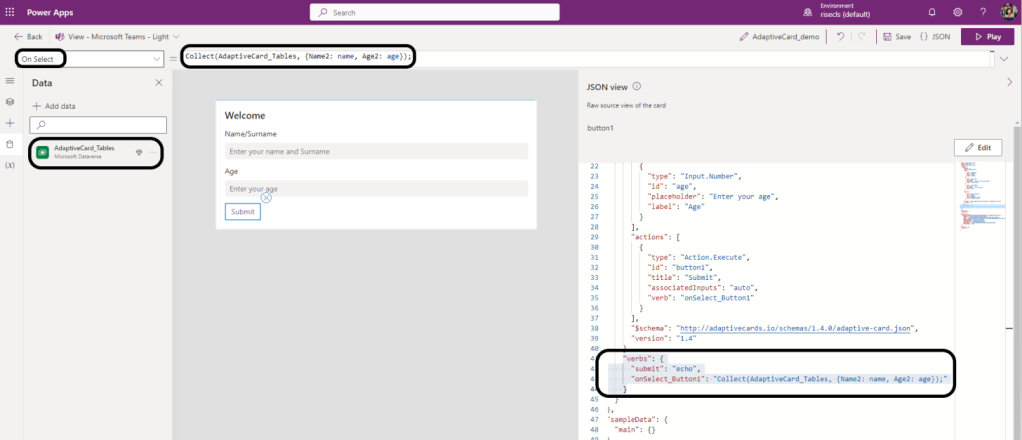1022x440 pixels.
Task: Open the Variables pane in sidebar
Action: click(x=10, y=164)
